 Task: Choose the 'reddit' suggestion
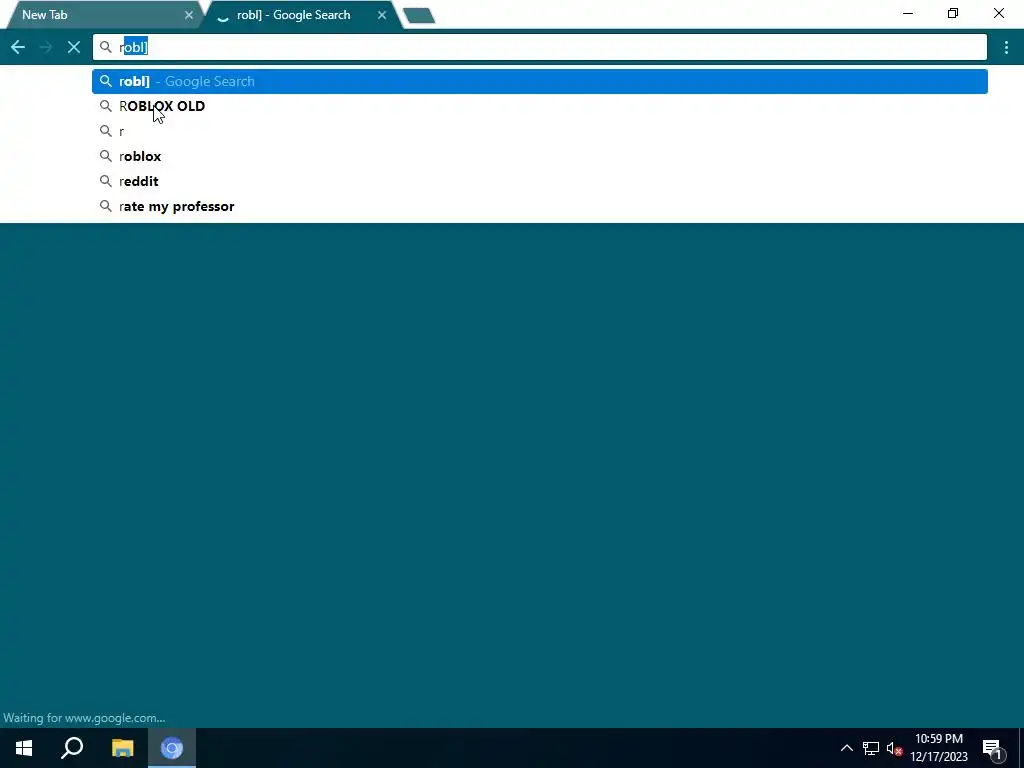coord(539,181)
